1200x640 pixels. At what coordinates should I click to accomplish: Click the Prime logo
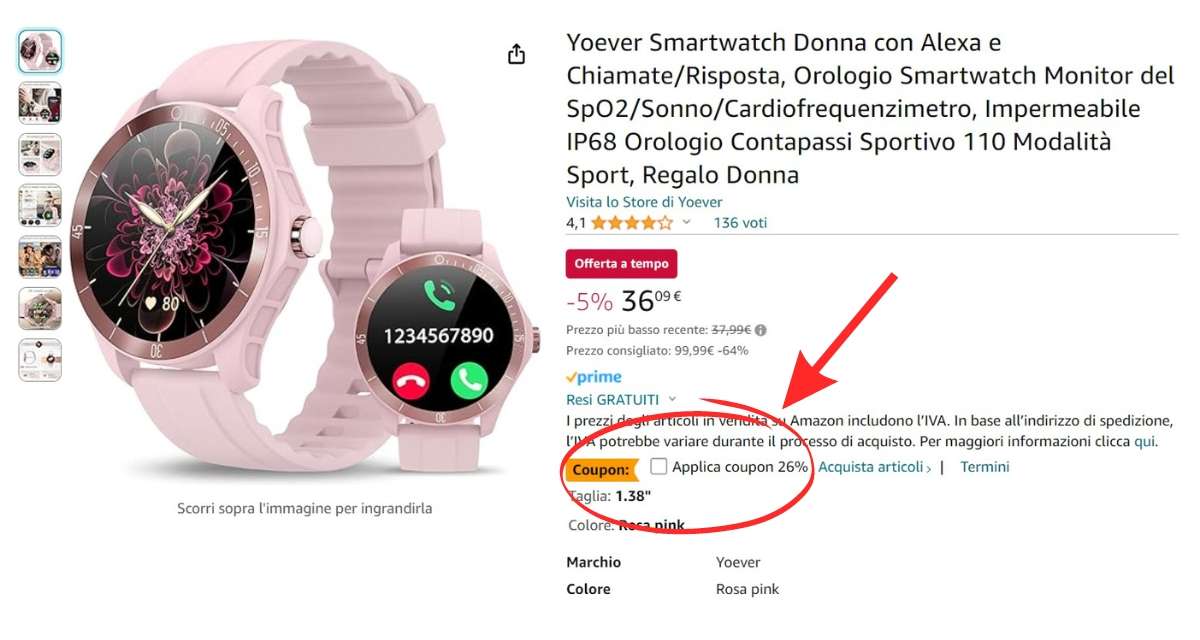click(594, 377)
